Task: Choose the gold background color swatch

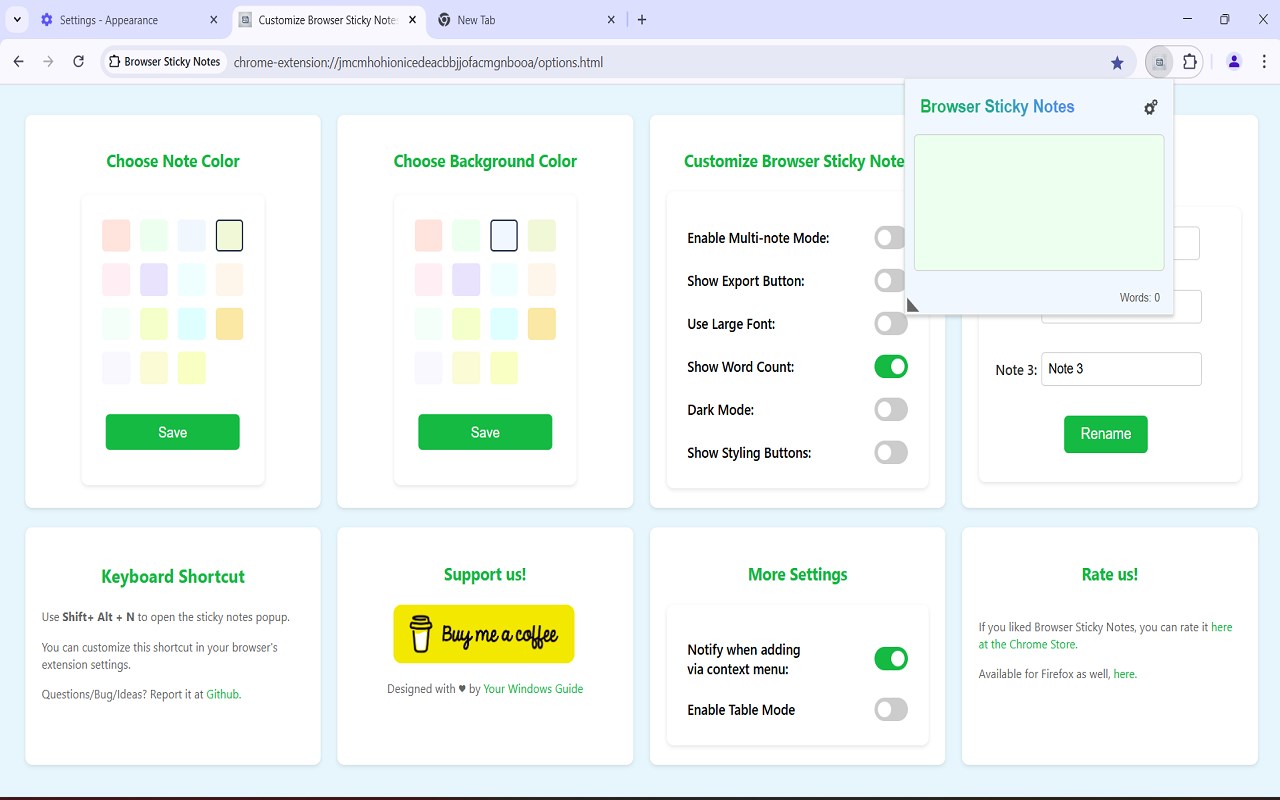Action: pyautogui.click(x=542, y=324)
